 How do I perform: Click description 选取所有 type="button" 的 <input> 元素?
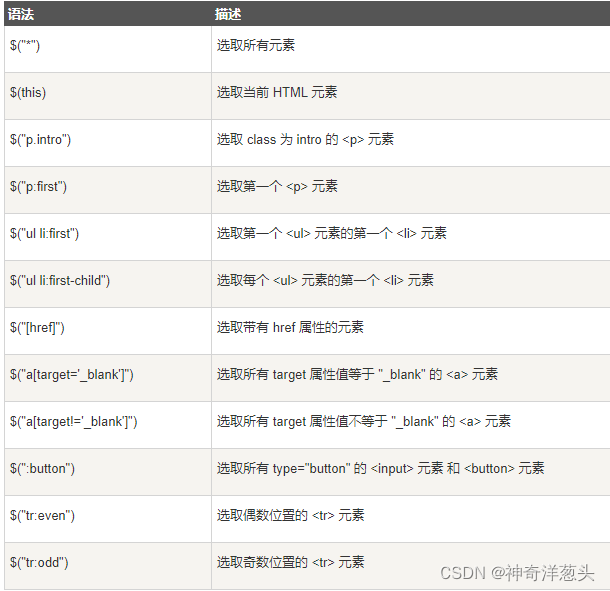(x=380, y=469)
